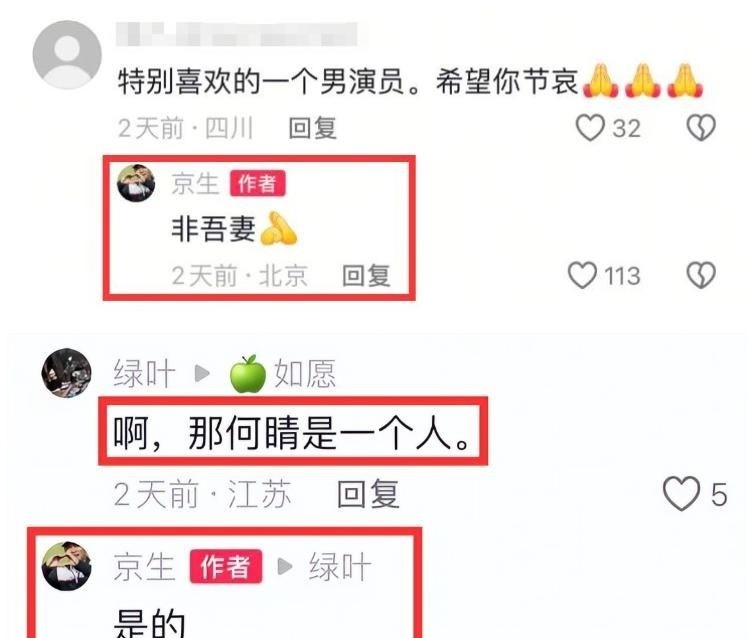The width and height of the screenshot is (747, 638).
Task: Open 京生 username in first reply
Action: [195, 183]
